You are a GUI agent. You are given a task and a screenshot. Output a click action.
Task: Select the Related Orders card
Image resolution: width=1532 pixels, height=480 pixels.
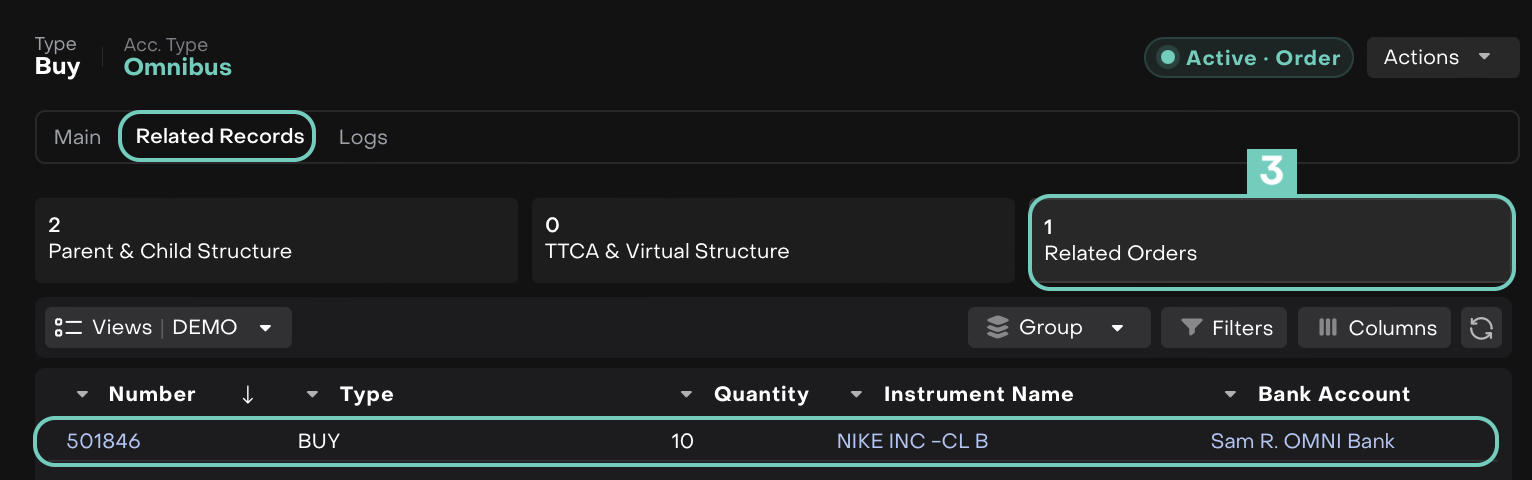pyautogui.click(x=1270, y=242)
